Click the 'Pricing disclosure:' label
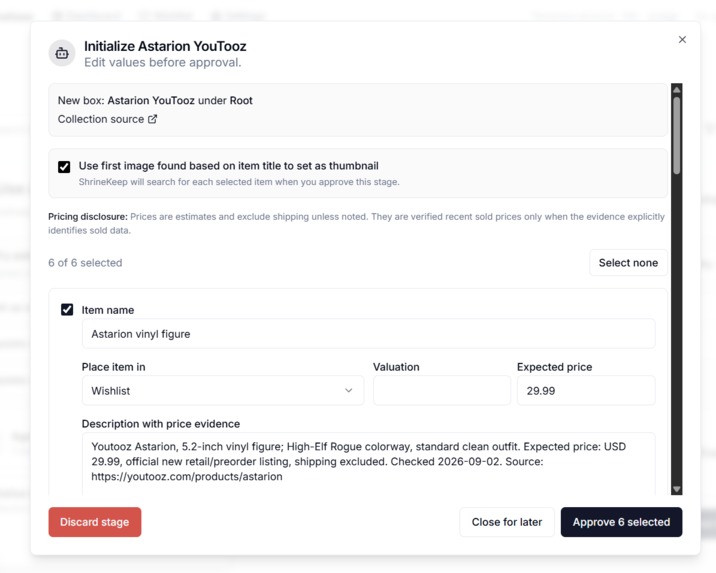The height and width of the screenshot is (573, 716). click(88, 216)
